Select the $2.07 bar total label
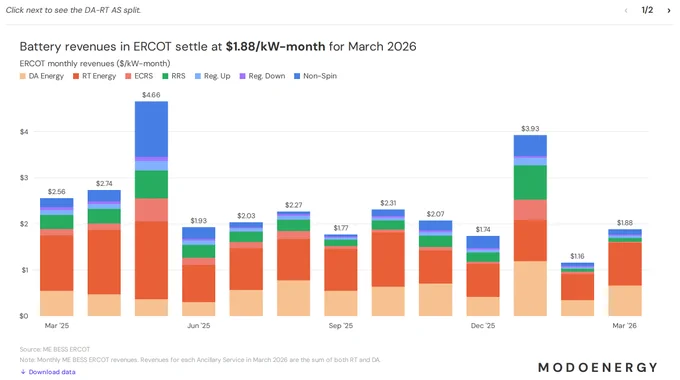680x380 pixels. tap(435, 214)
